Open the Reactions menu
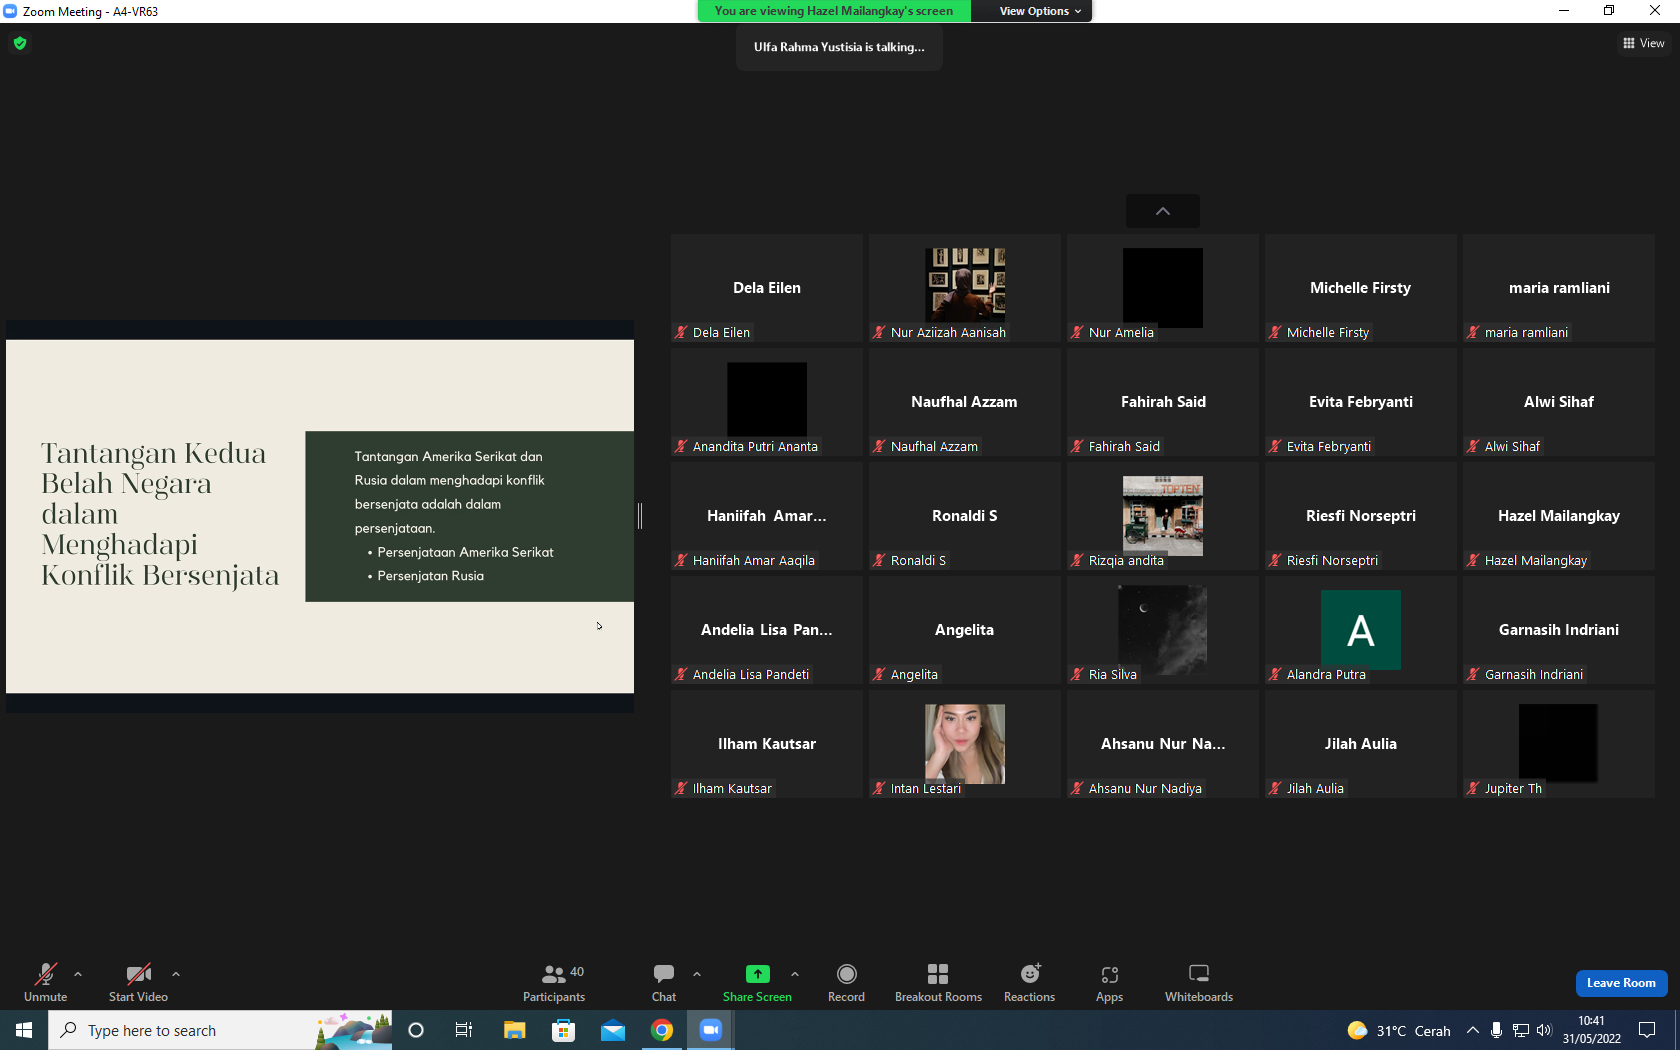Screen dimensions: 1680x1050 (1029, 983)
